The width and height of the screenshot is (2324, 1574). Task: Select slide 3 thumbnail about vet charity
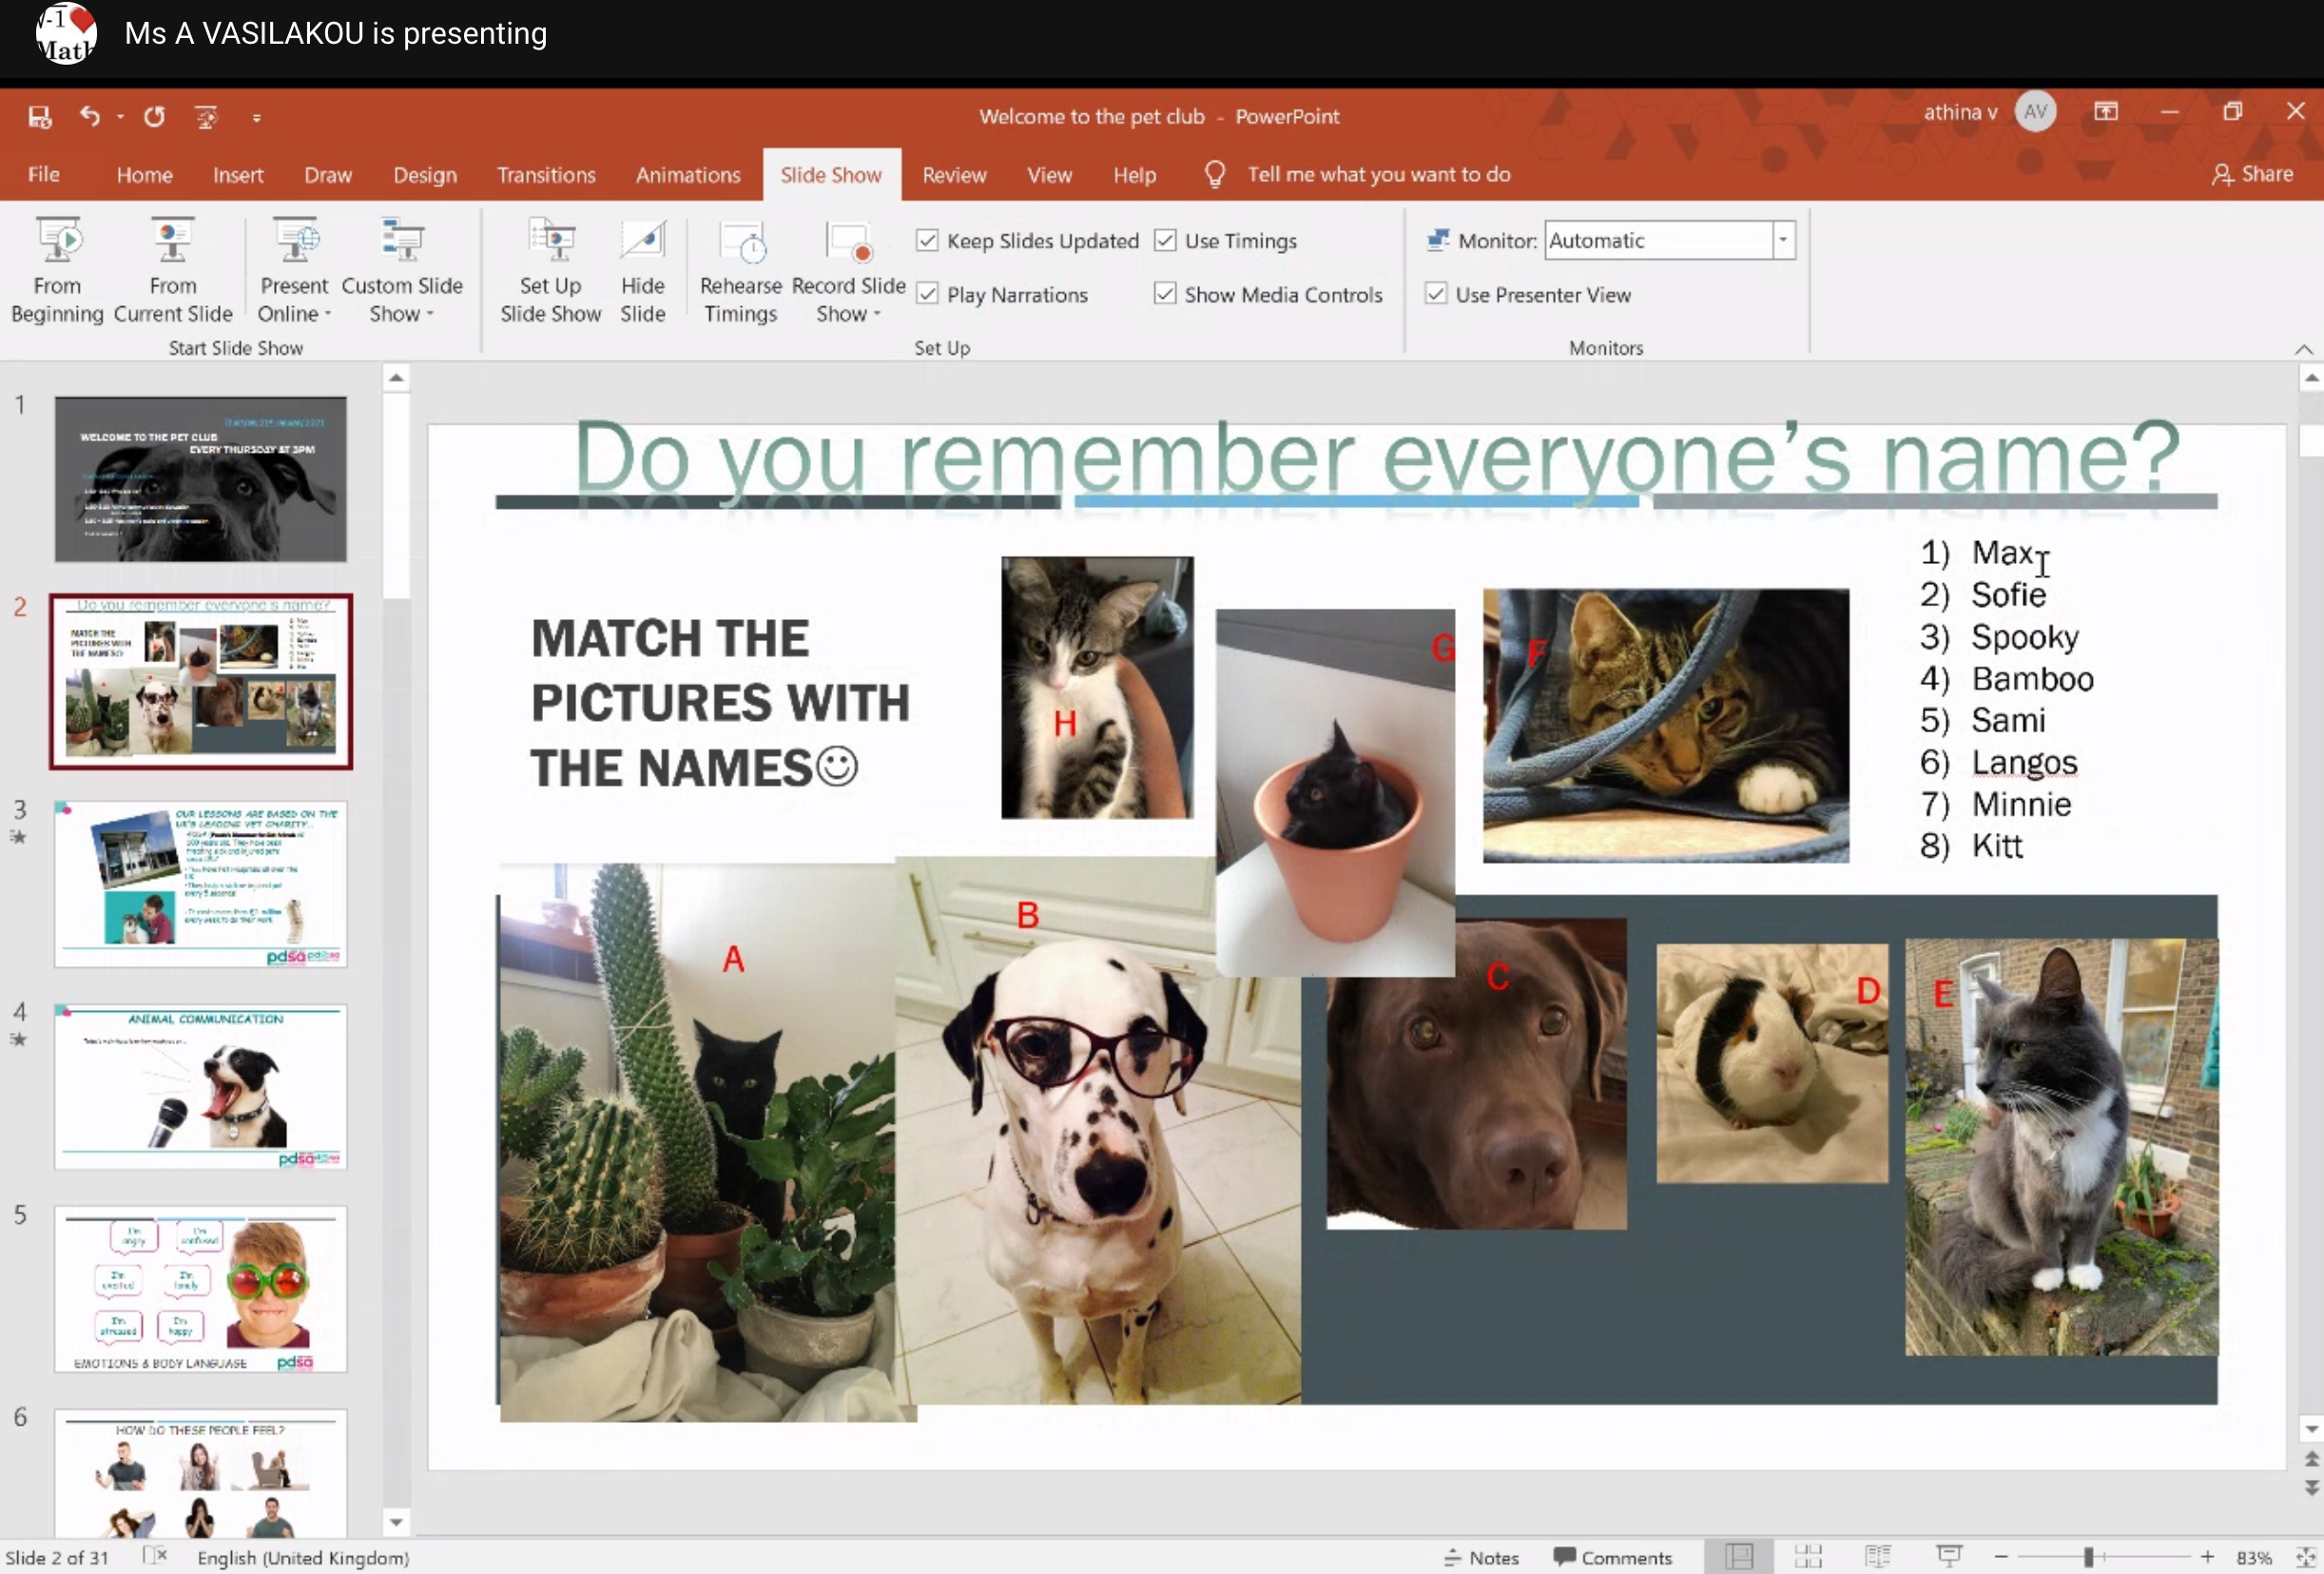coord(200,883)
